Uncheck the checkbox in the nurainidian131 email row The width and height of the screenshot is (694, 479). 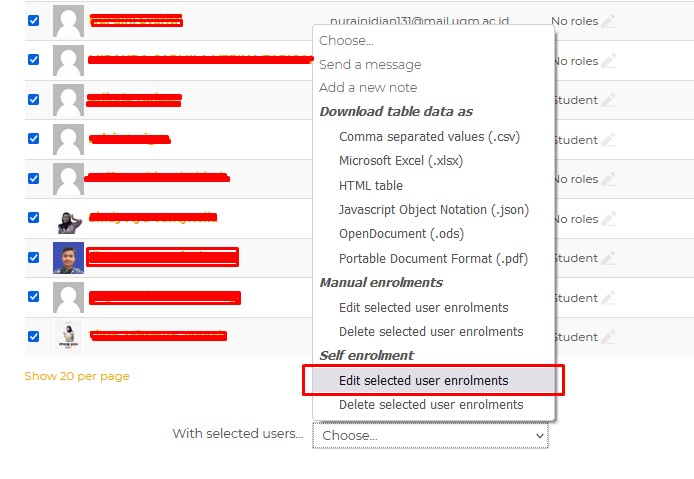point(33,21)
